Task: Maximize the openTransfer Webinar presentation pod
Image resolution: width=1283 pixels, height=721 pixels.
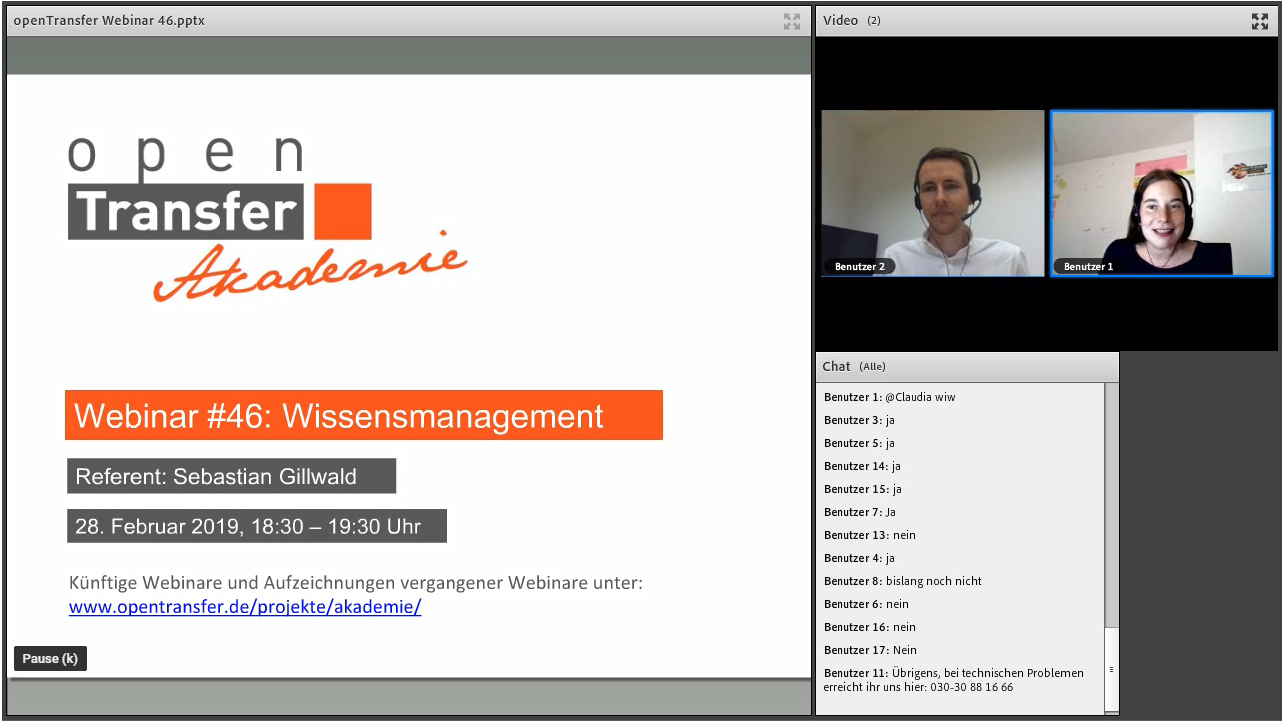Action: [792, 21]
